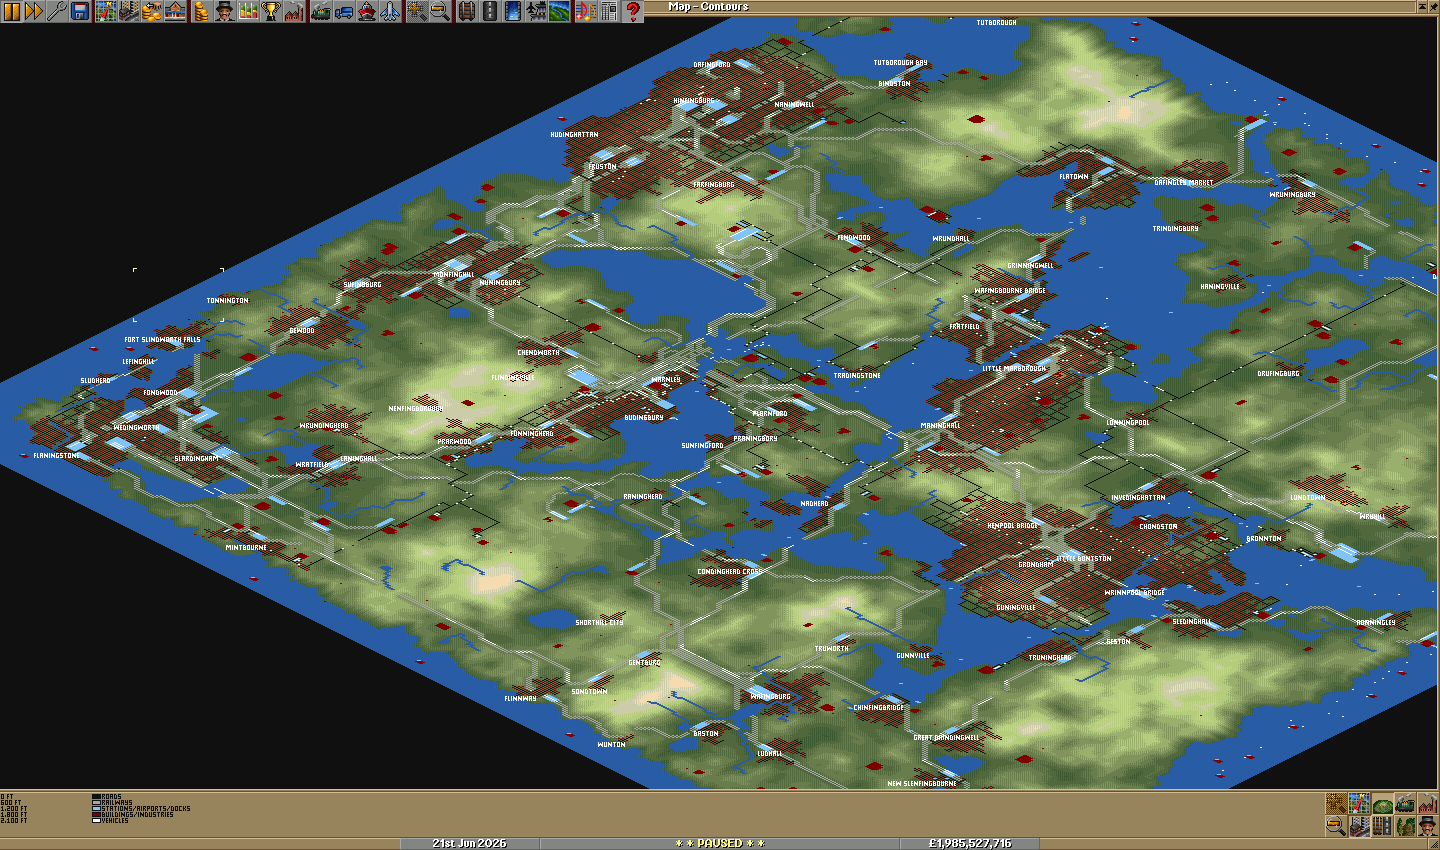1440x850 pixels.
Task: Click the date 21st Jun 2026
Action: (x=469, y=843)
